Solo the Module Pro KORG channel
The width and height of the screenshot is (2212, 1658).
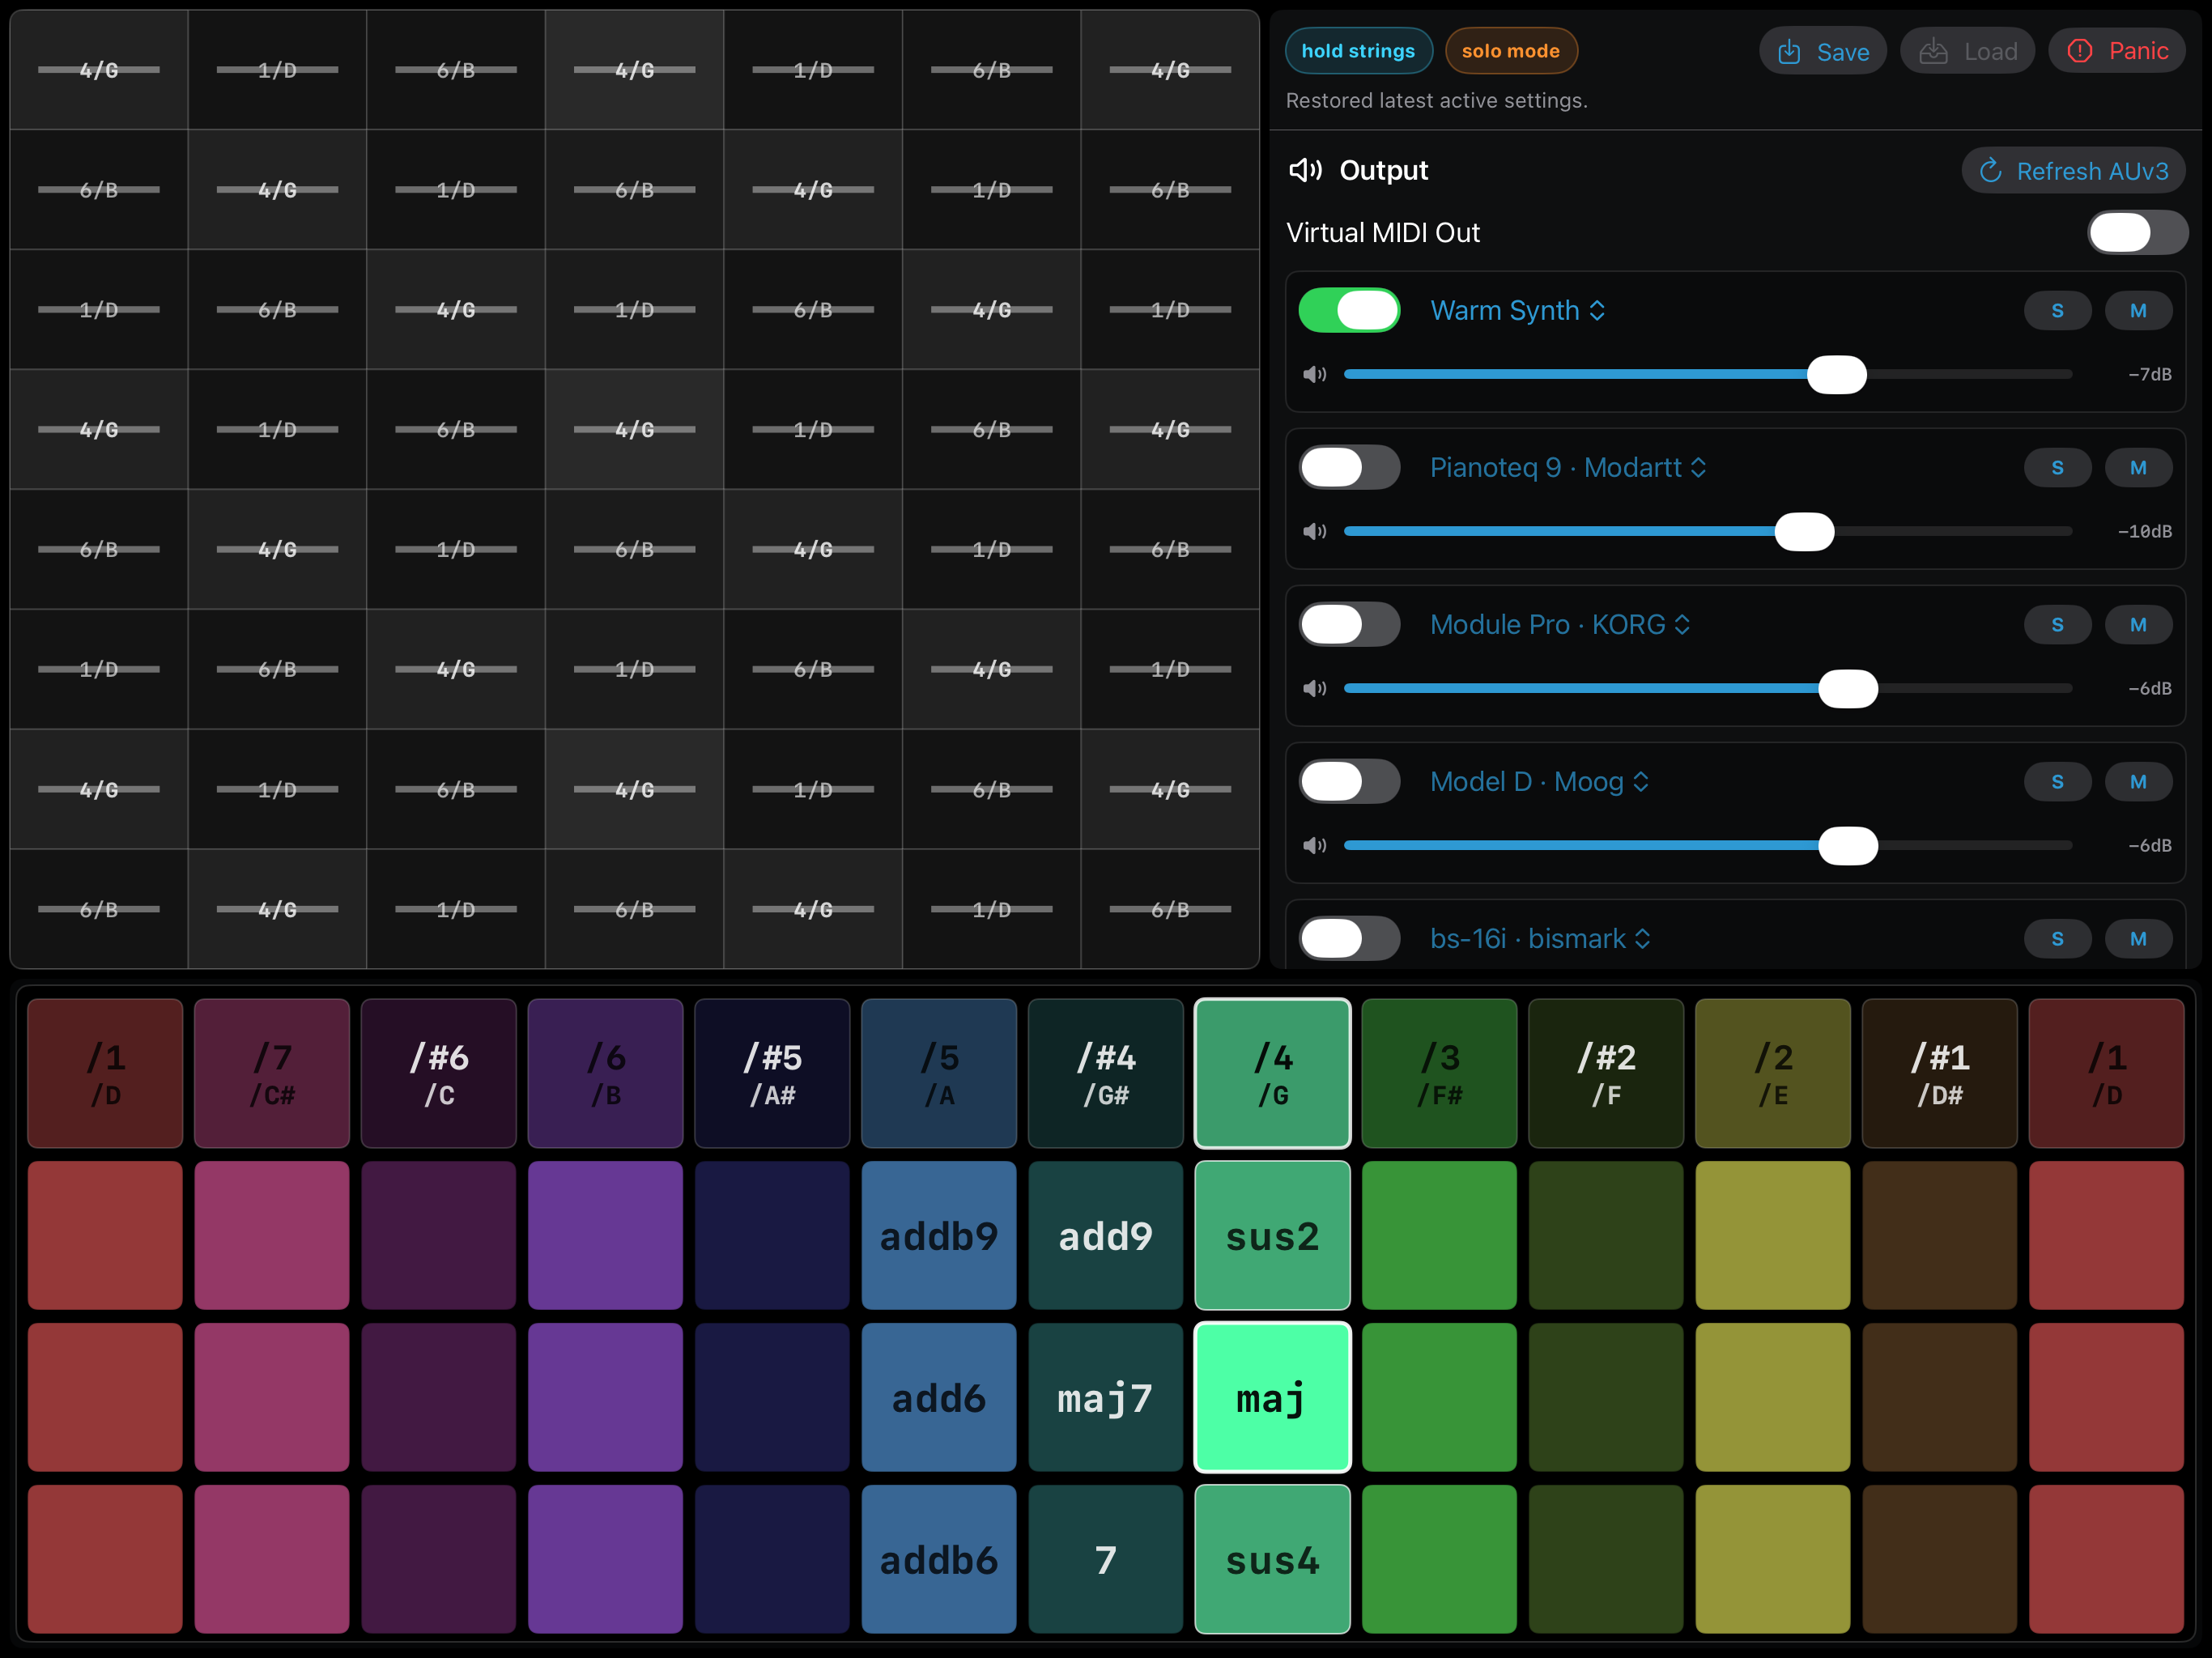[x=2057, y=625]
